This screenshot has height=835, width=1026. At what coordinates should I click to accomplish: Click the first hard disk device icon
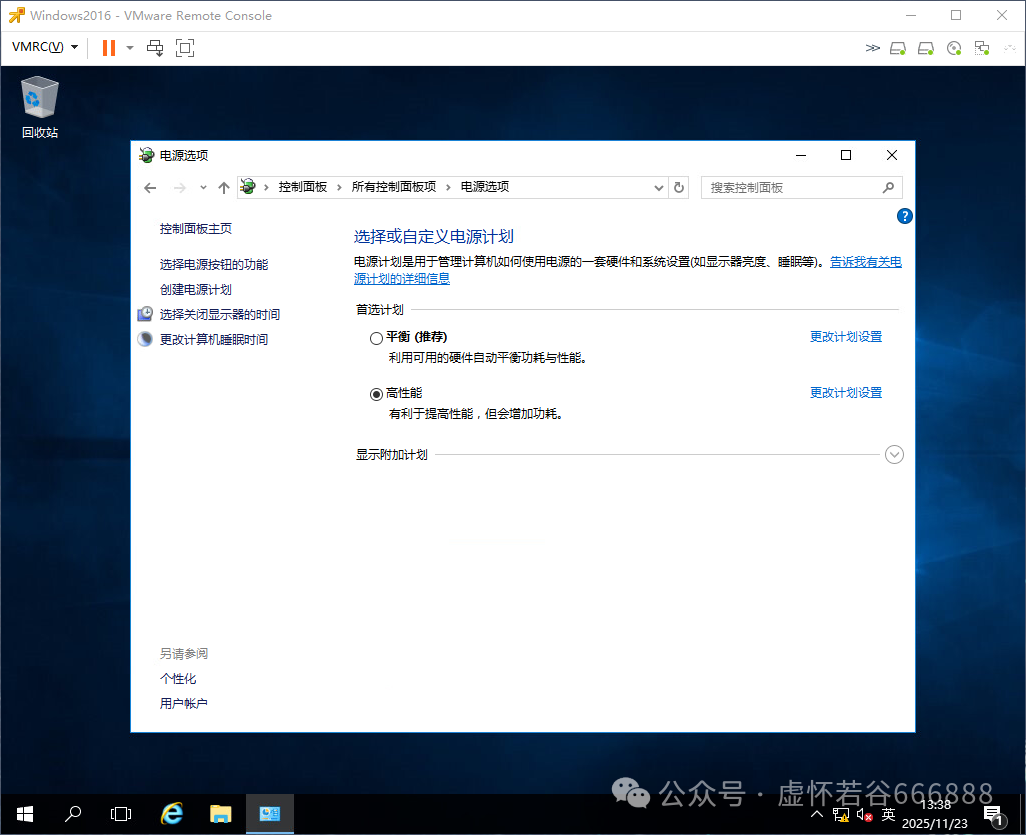(898, 48)
